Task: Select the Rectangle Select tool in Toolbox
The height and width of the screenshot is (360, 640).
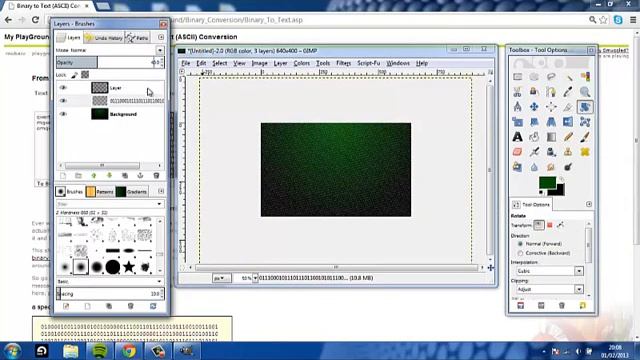Action: [x=518, y=77]
